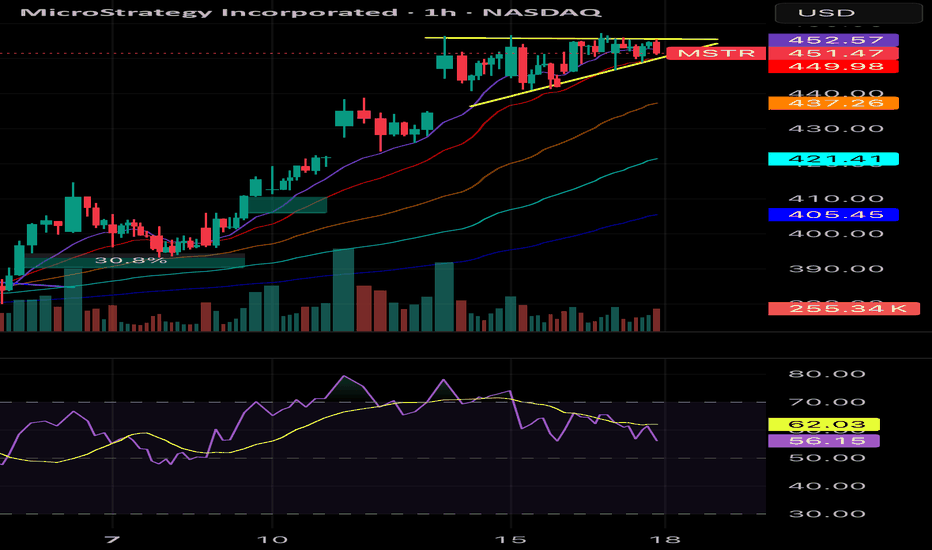Click the date label 15 on time axis
The width and height of the screenshot is (932, 550).
tap(511, 539)
